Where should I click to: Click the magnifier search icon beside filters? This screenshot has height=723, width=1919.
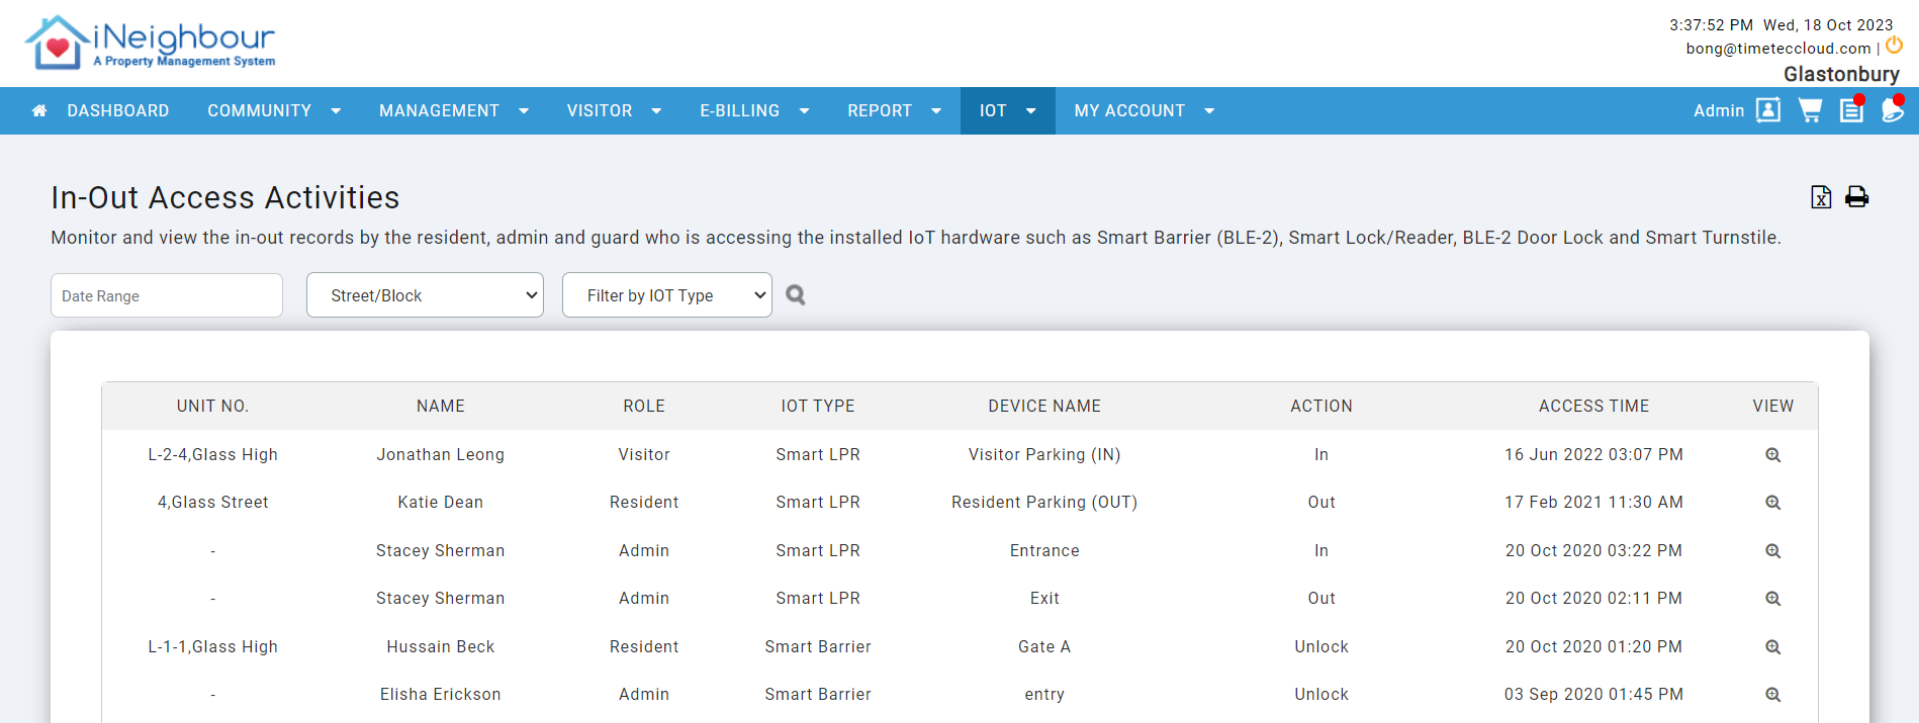tap(795, 295)
